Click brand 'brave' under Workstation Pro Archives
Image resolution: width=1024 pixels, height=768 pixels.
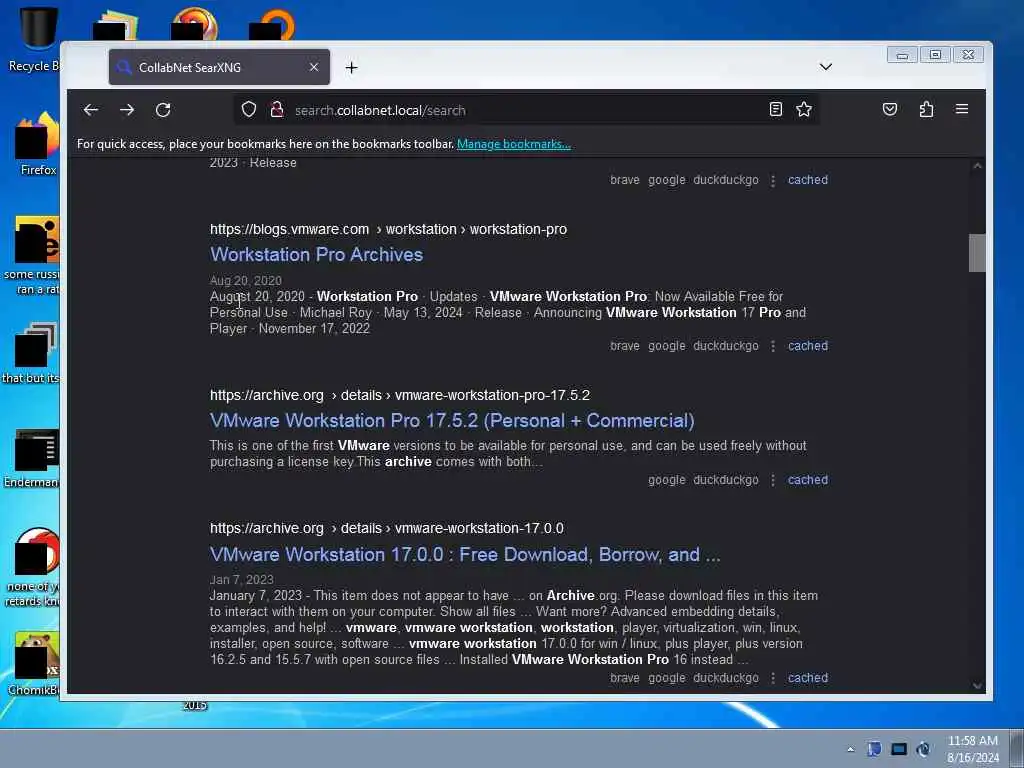pos(624,345)
